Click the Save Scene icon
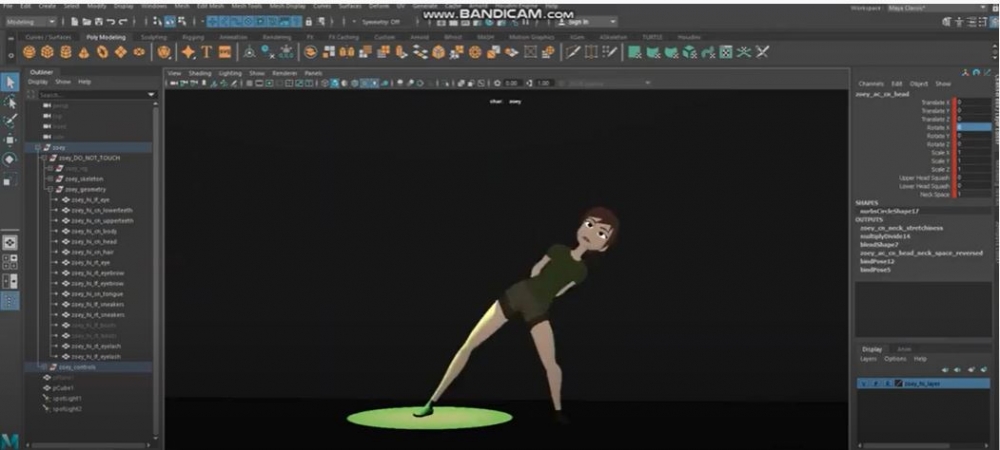The height and width of the screenshot is (450, 1000). (98, 22)
